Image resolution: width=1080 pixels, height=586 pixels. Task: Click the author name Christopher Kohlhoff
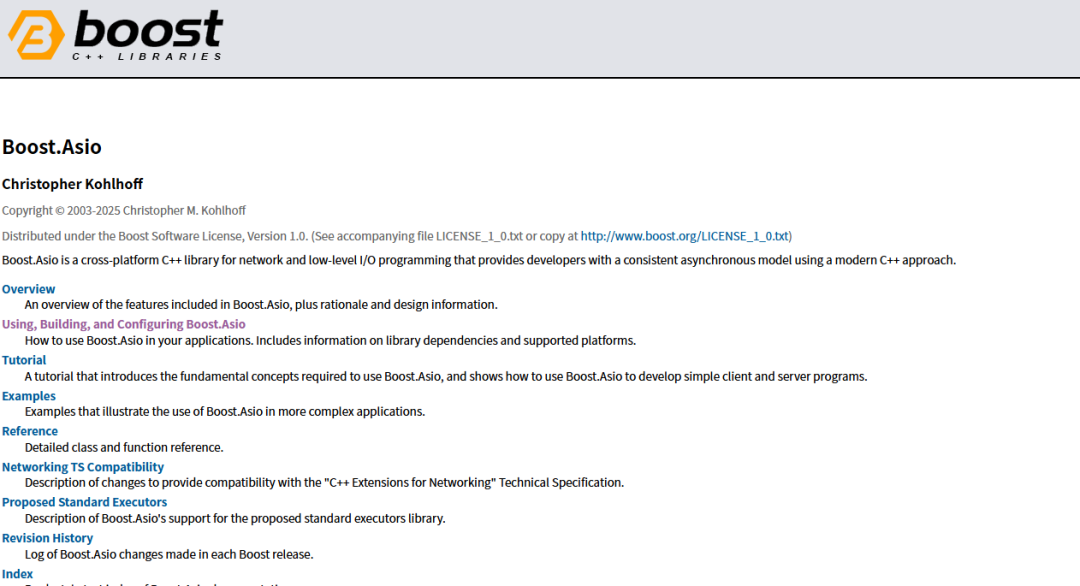[72, 184]
